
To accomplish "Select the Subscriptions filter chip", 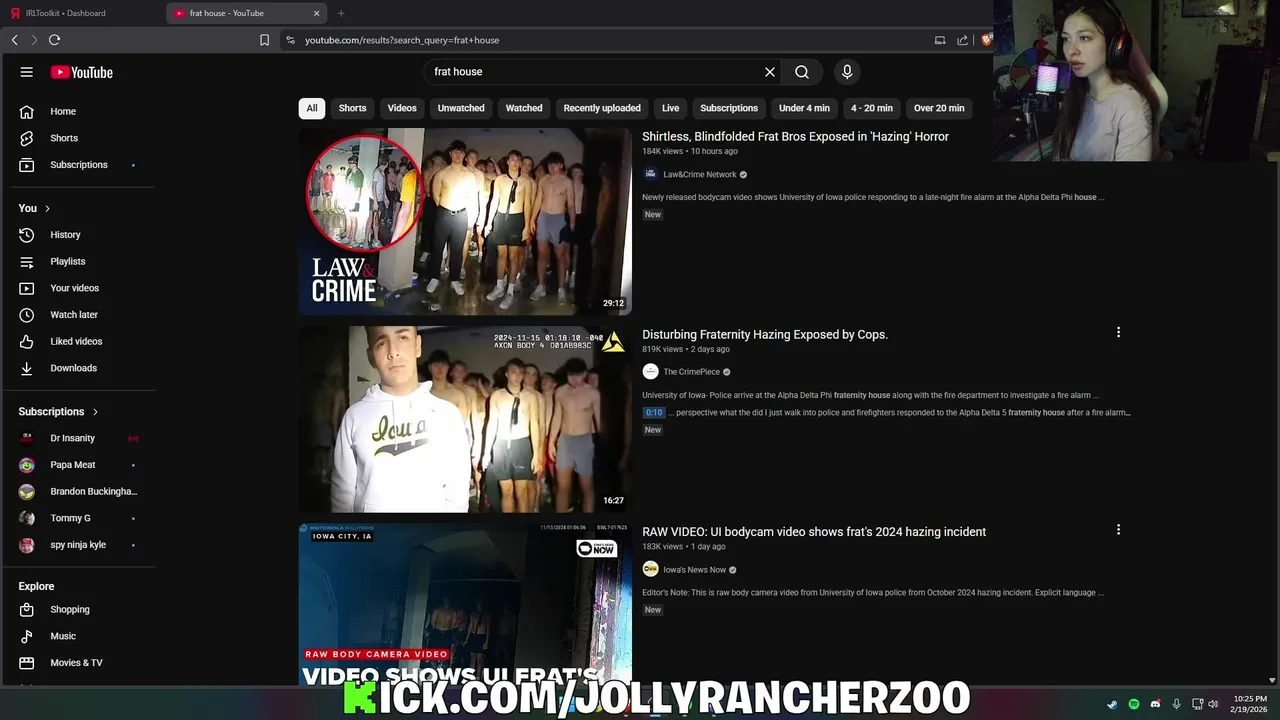I will point(729,108).
